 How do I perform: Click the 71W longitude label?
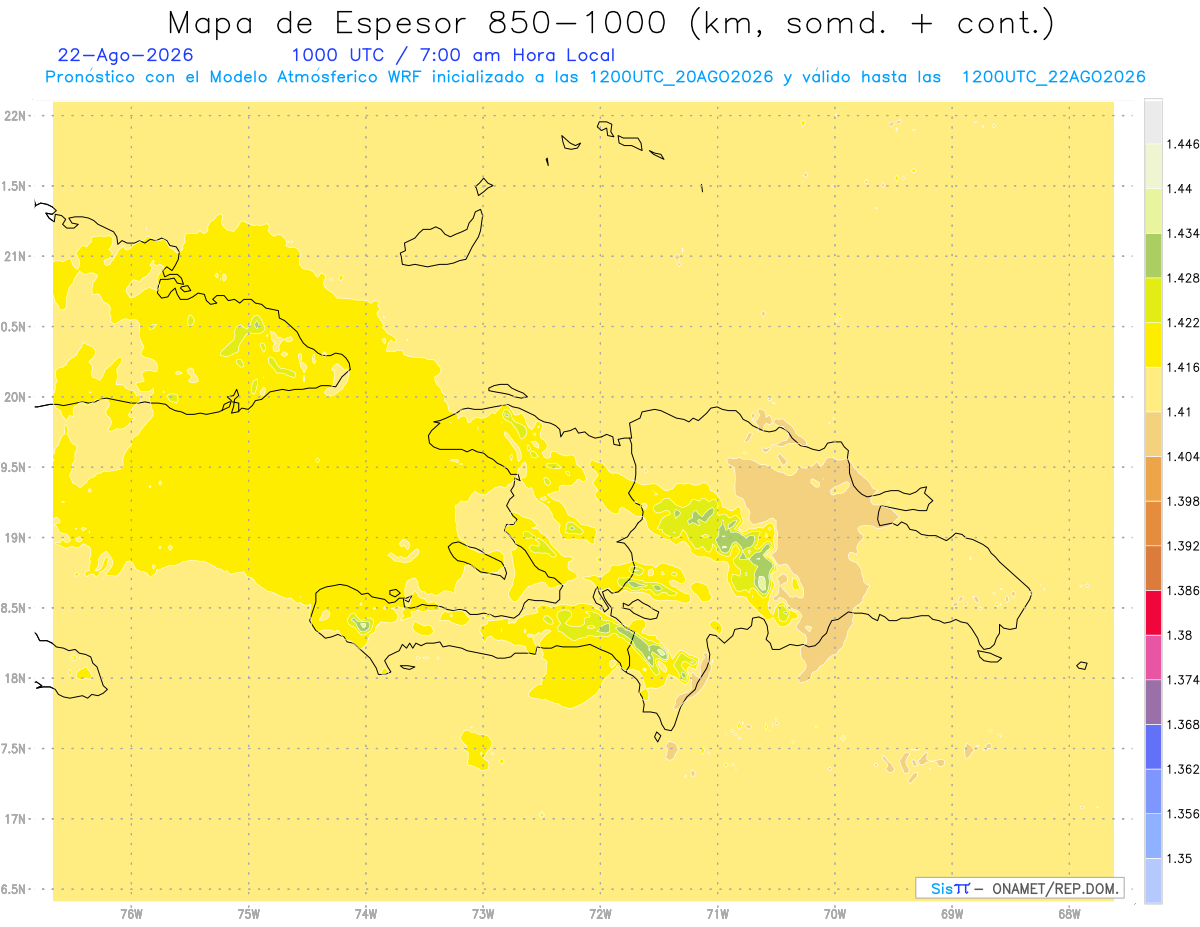(x=717, y=914)
